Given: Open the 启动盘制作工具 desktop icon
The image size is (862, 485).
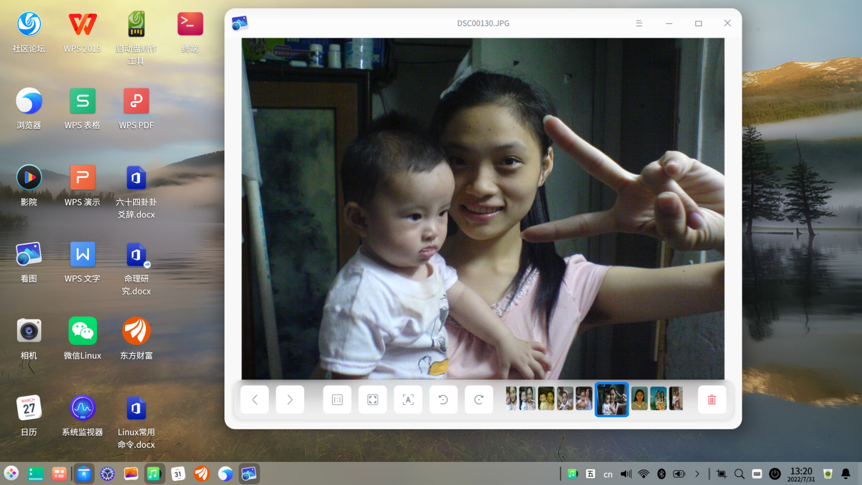Looking at the screenshot, I should 136,37.
